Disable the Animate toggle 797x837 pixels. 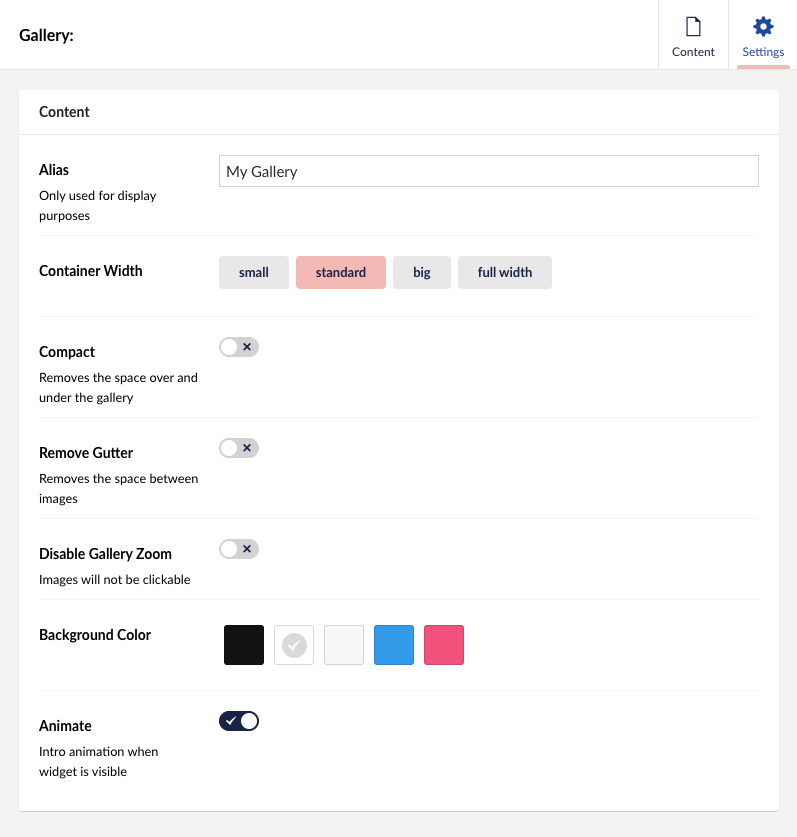pos(239,721)
